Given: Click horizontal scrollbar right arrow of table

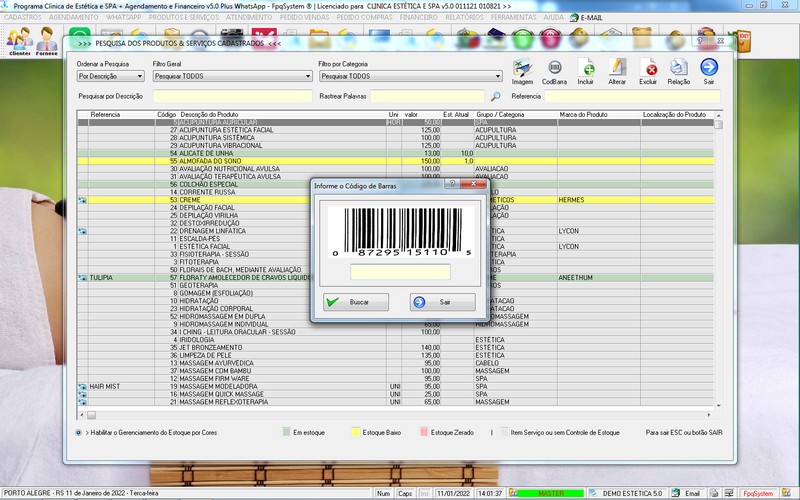Looking at the screenshot, I should coord(709,415).
